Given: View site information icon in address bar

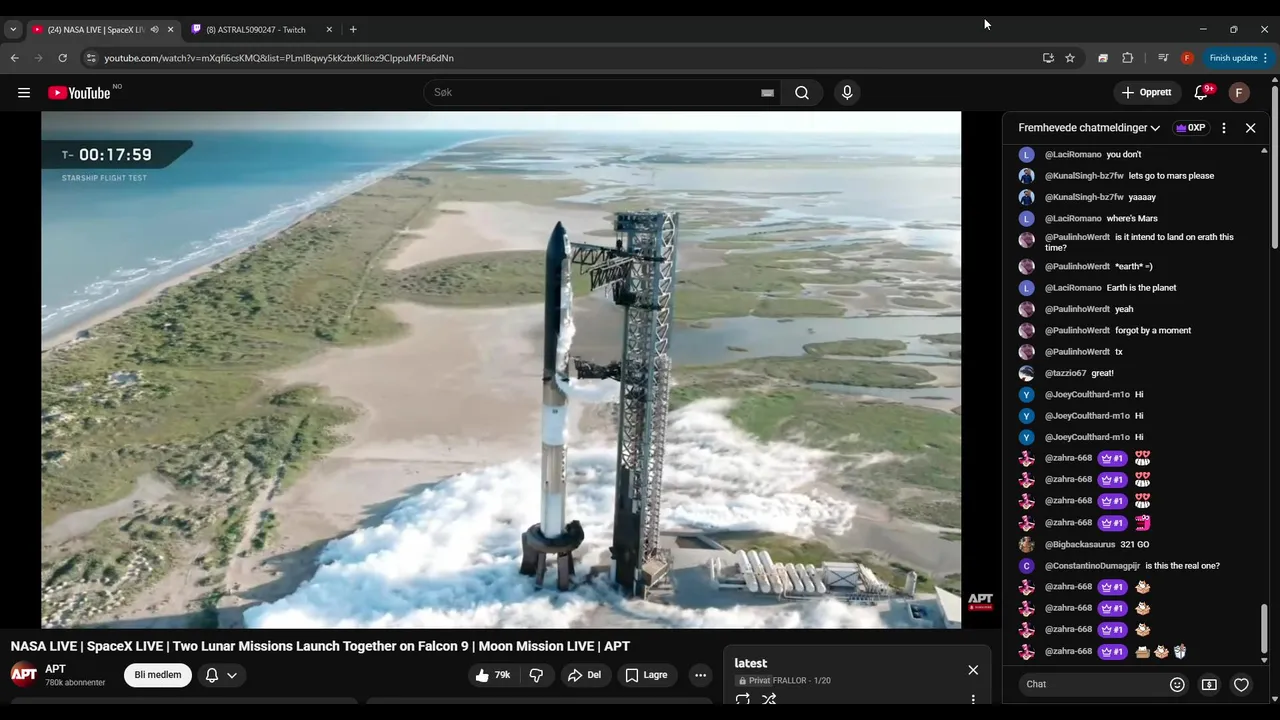Looking at the screenshot, I should pyautogui.click(x=91, y=58).
